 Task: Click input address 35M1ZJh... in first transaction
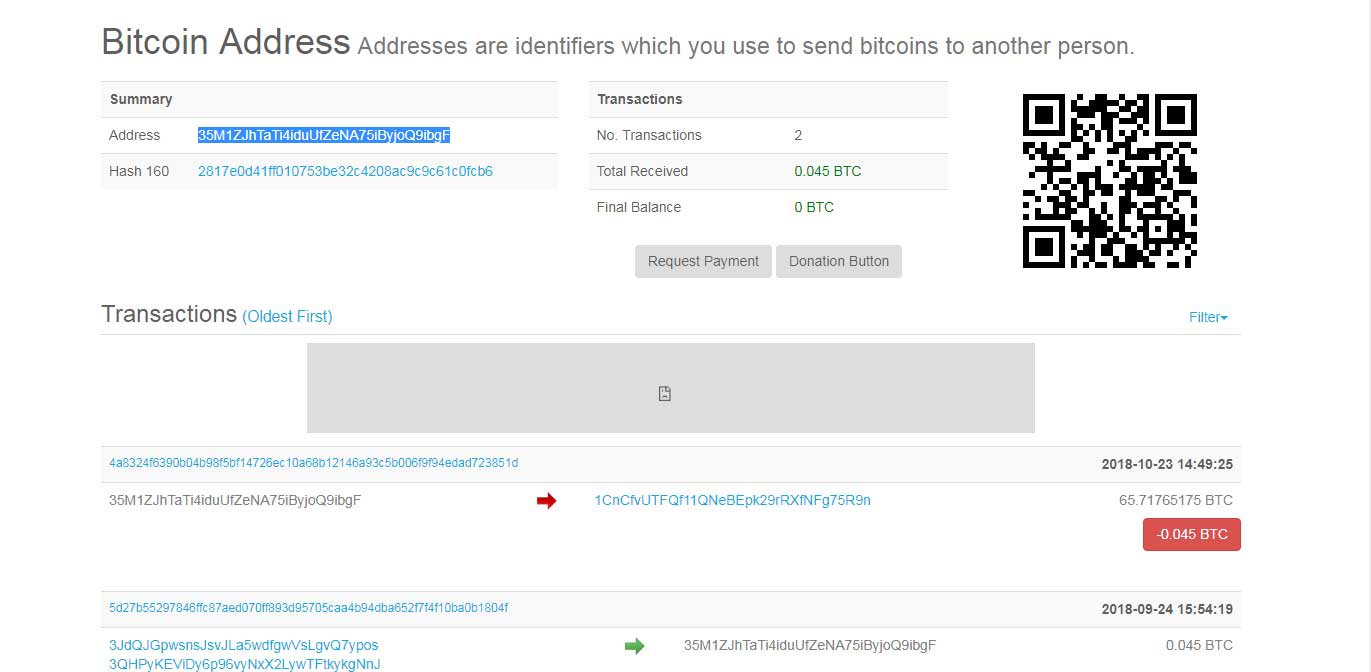pos(235,500)
